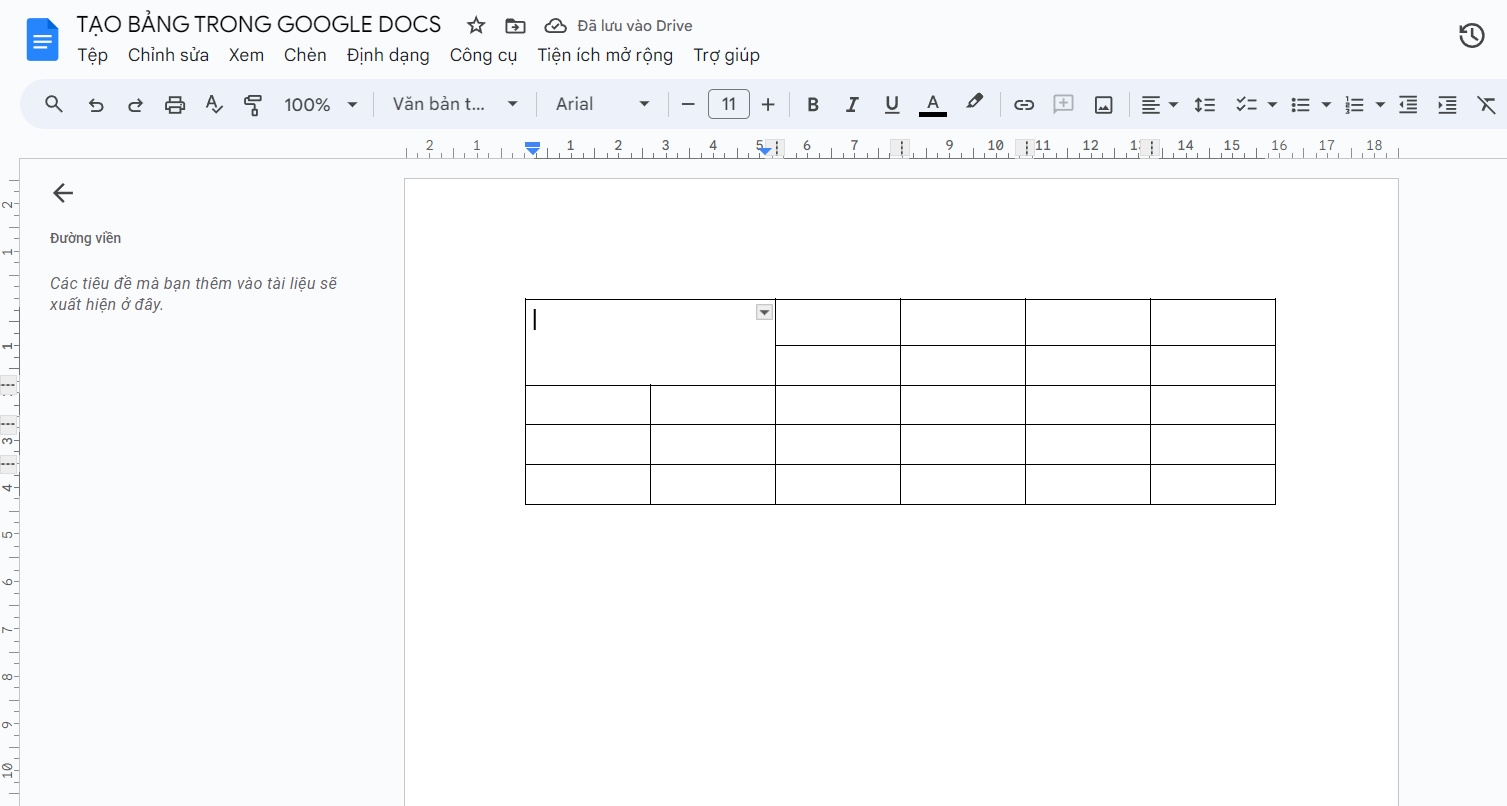Open document version history
1507x806 pixels.
coord(1471,35)
